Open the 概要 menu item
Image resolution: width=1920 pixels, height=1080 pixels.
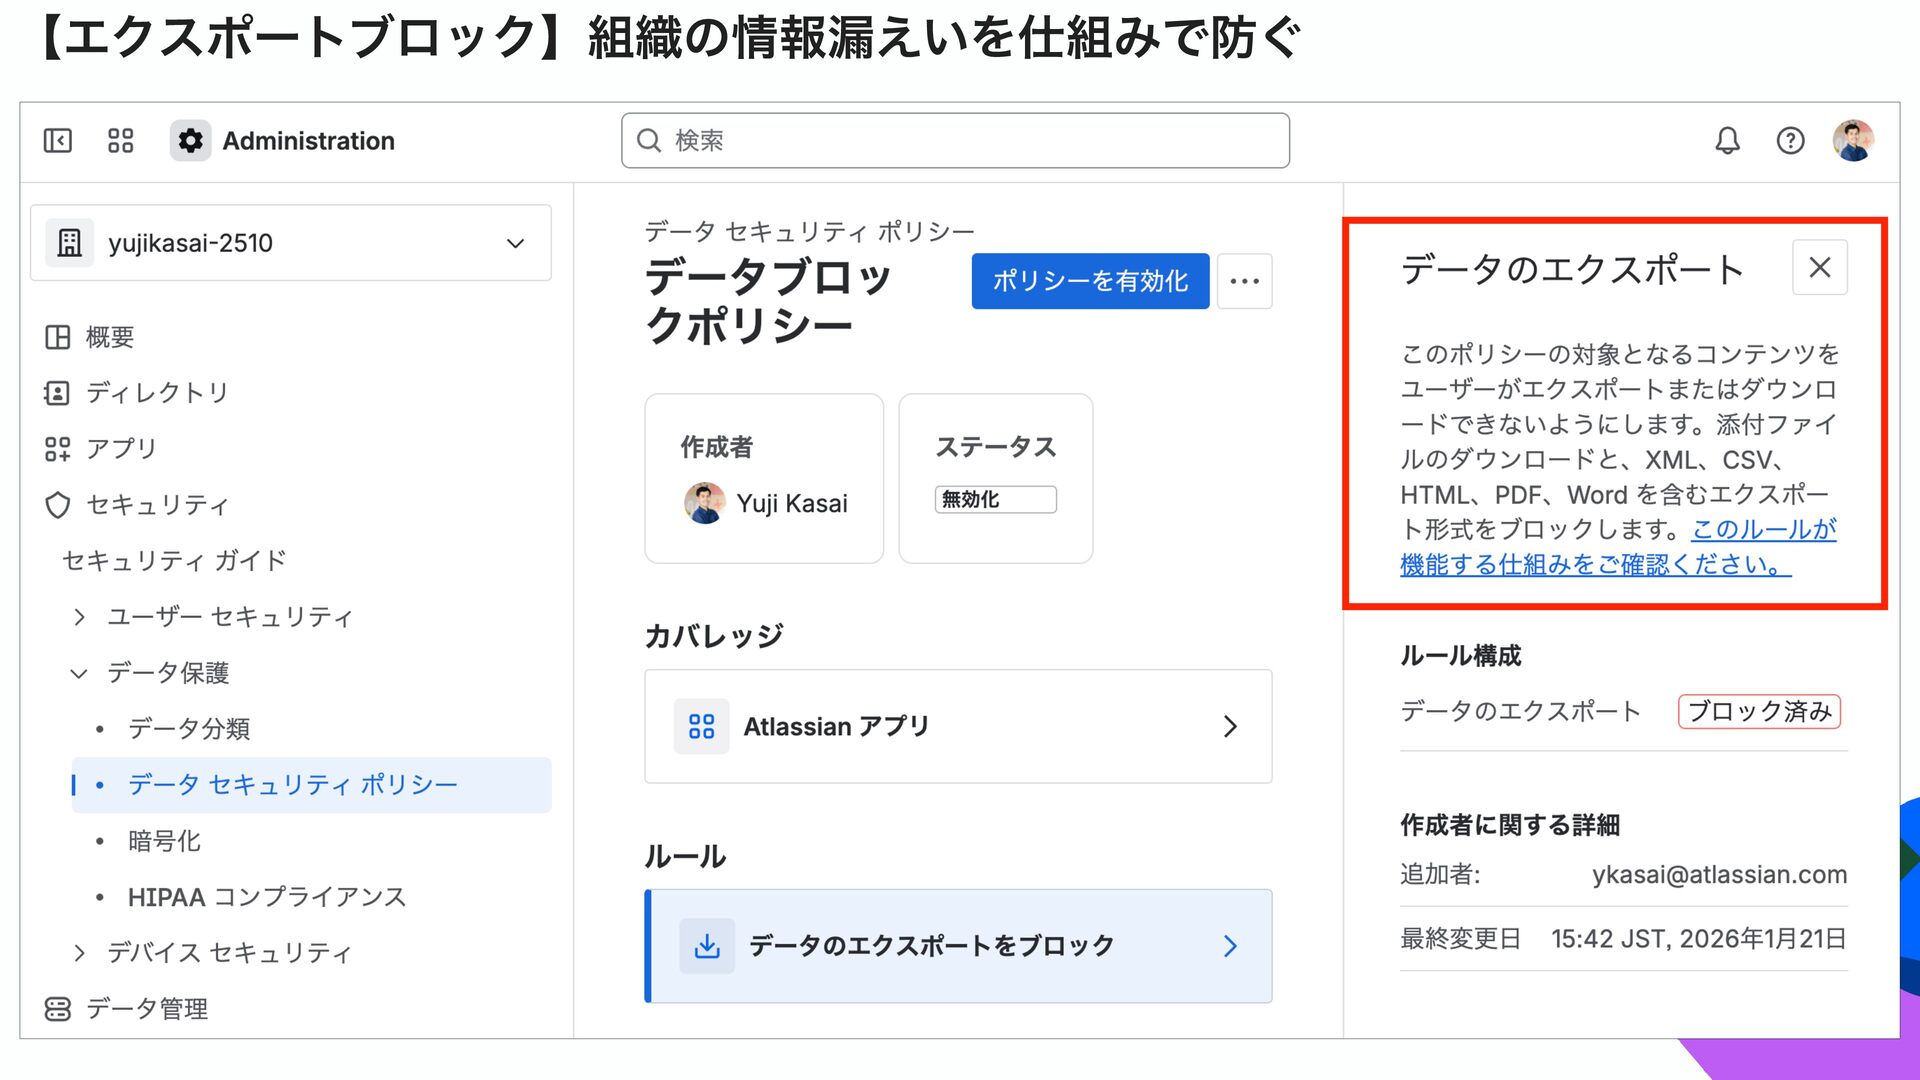pos(109,337)
